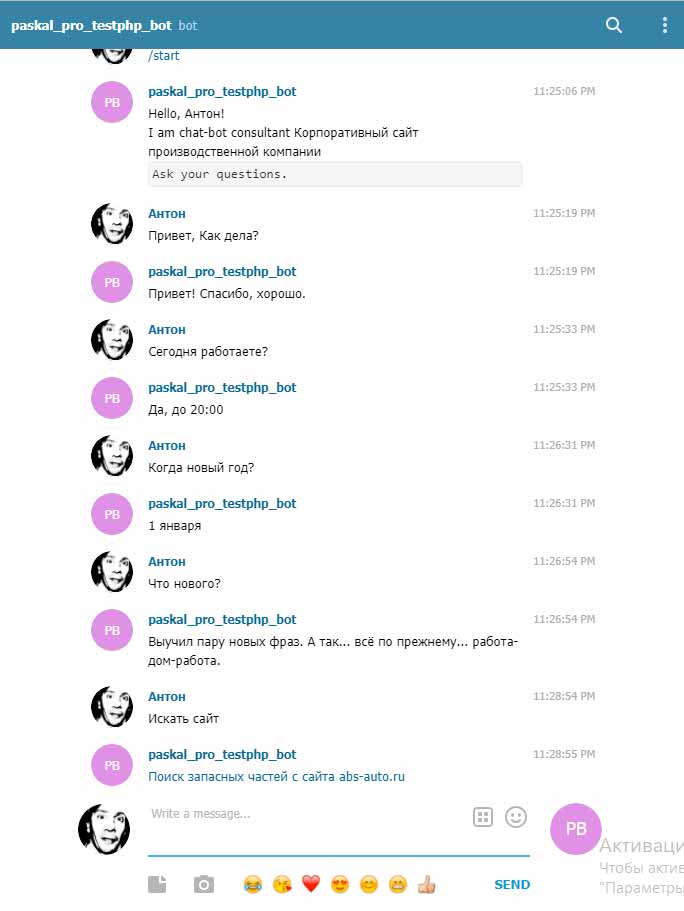
Task: Insert the laughing-tears emoji
Action: tap(252, 884)
